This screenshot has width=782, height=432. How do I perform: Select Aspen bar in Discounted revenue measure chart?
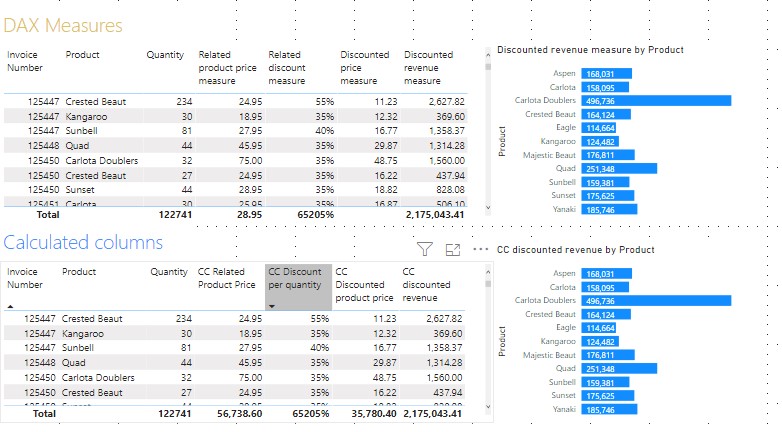[x=606, y=74]
